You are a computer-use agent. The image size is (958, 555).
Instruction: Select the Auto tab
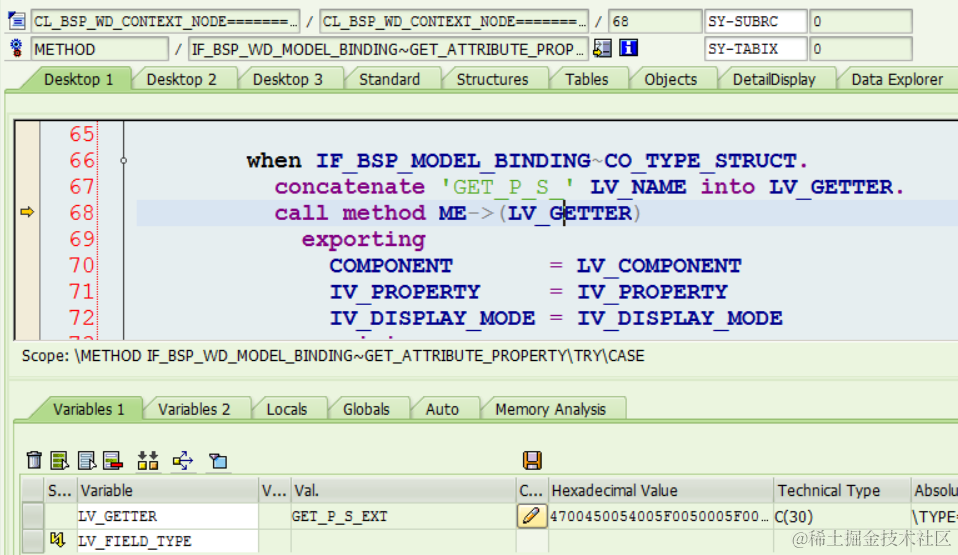[442, 410]
